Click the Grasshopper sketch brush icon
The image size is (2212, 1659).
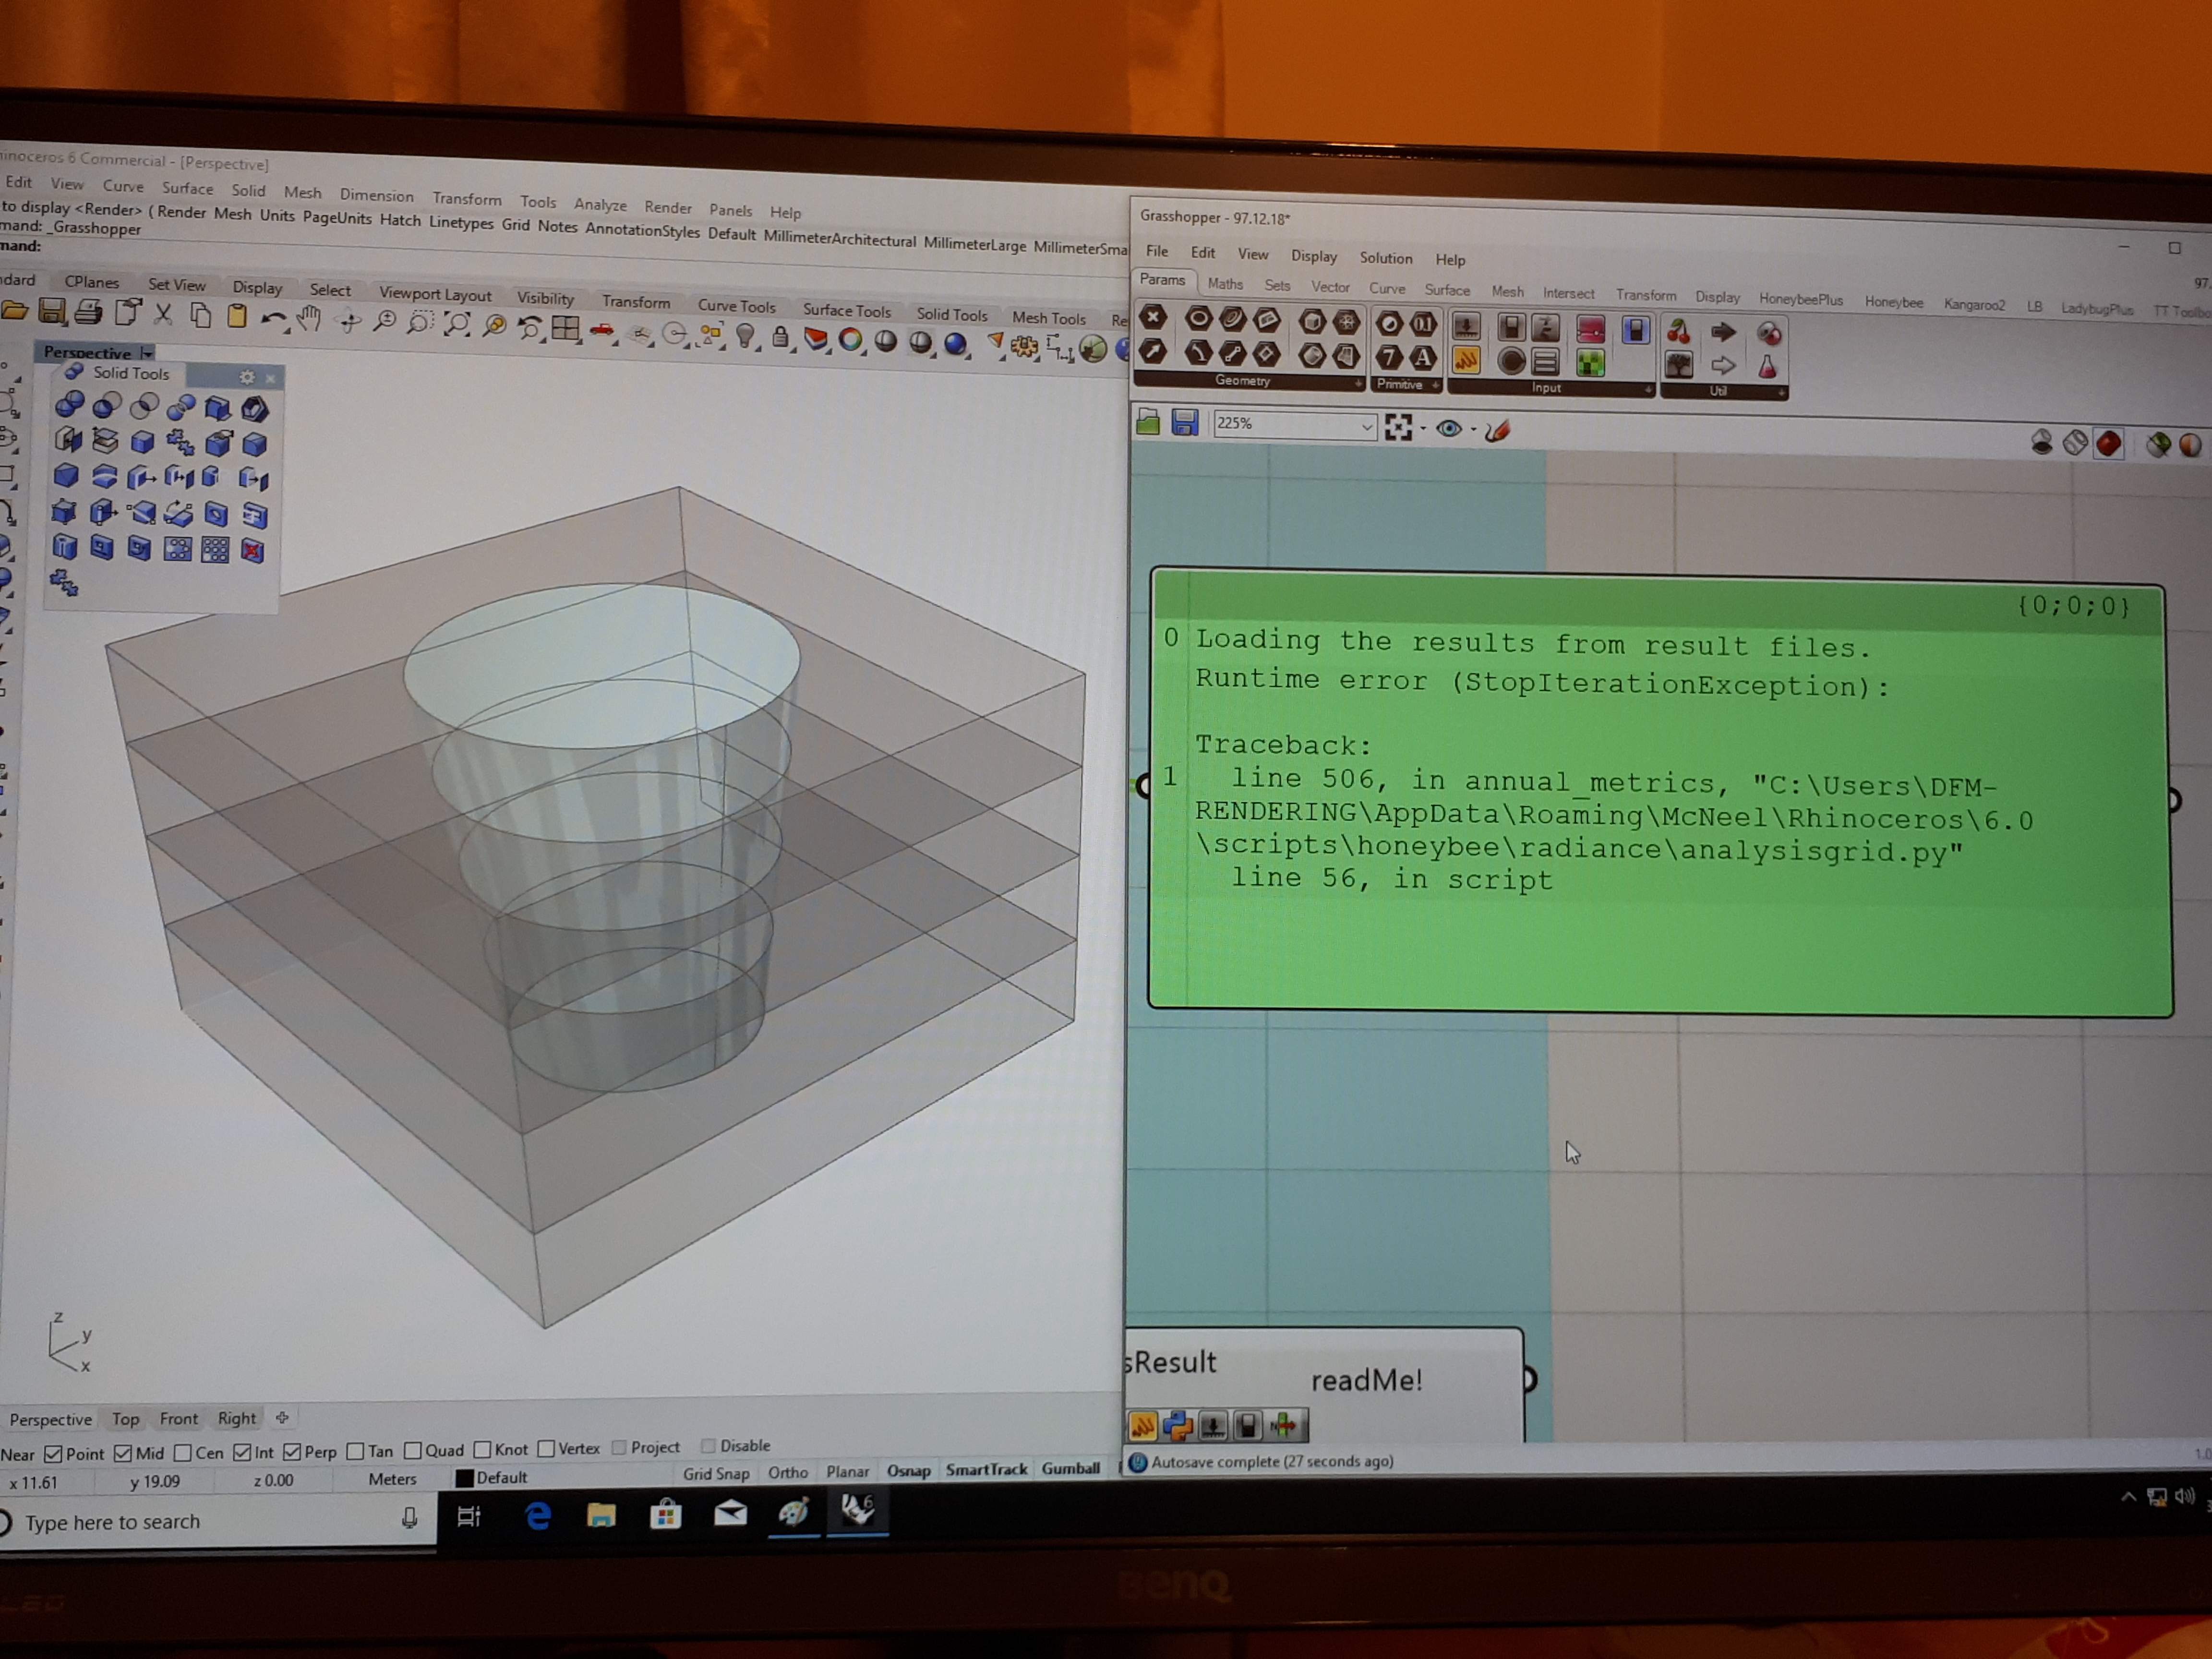click(1497, 431)
